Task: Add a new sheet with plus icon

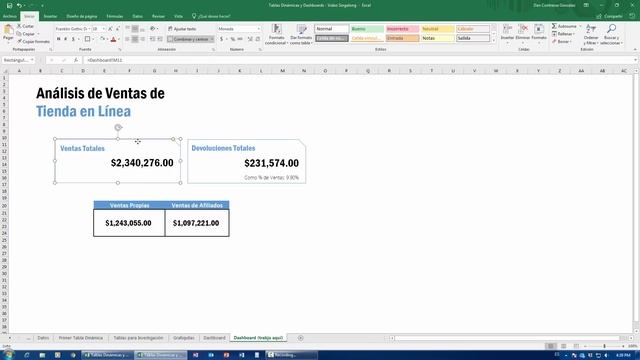Action: point(301,338)
